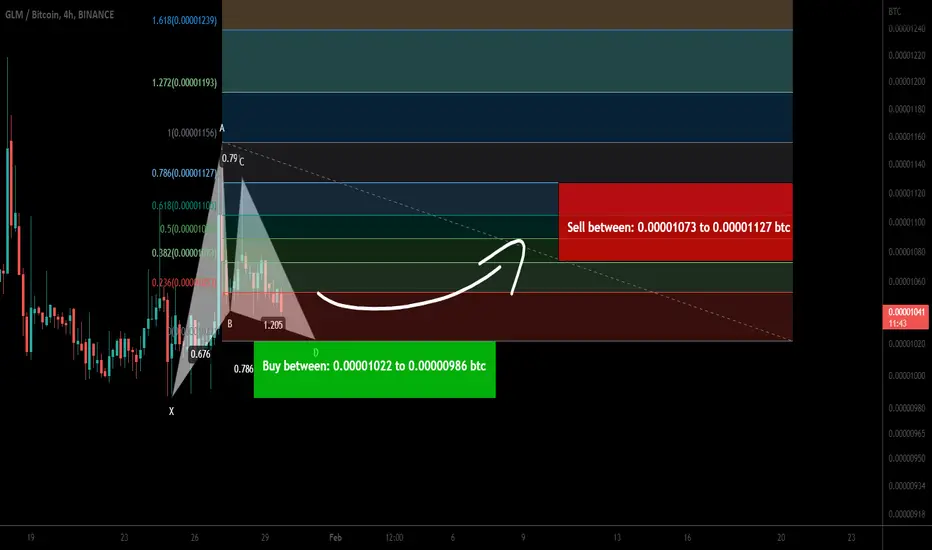
Task: Select harmonic pattern point B label
Action: pos(230,323)
